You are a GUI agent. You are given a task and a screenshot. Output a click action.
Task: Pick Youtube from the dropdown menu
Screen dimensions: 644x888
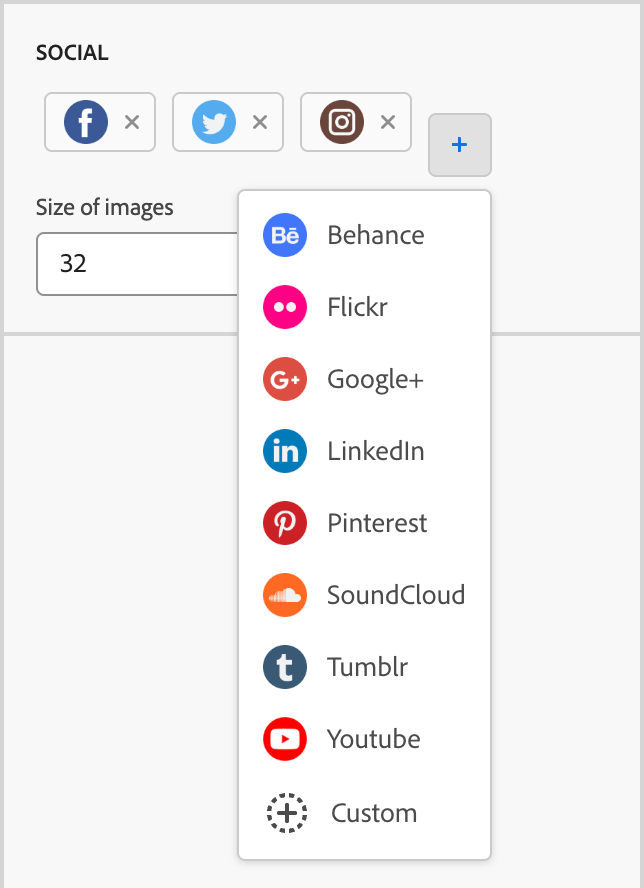373,739
